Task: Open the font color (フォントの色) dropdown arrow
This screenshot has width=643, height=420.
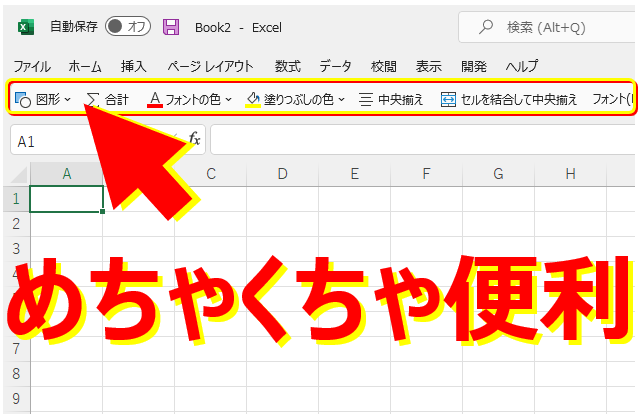Action: click(x=228, y=99)
